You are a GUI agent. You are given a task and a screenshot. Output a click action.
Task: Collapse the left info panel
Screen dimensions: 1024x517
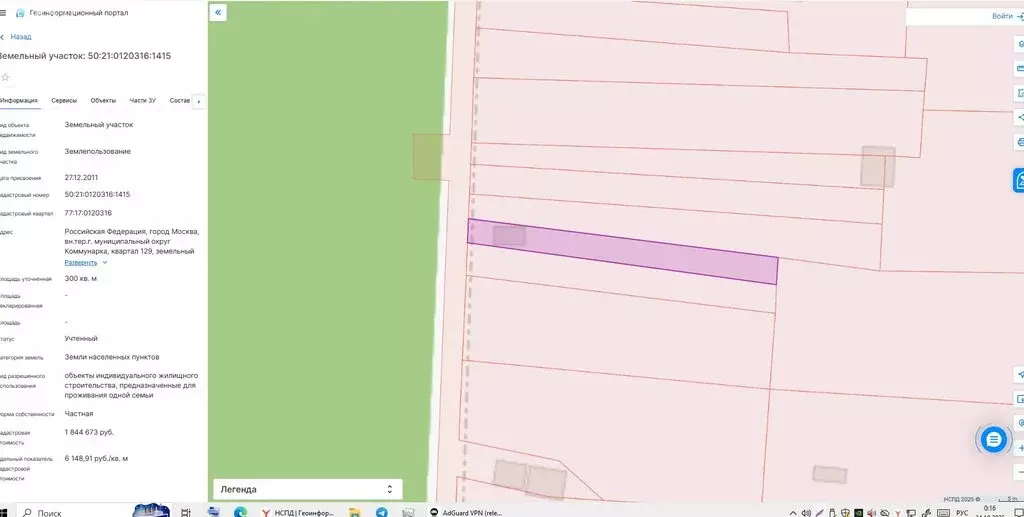point(218,13)
